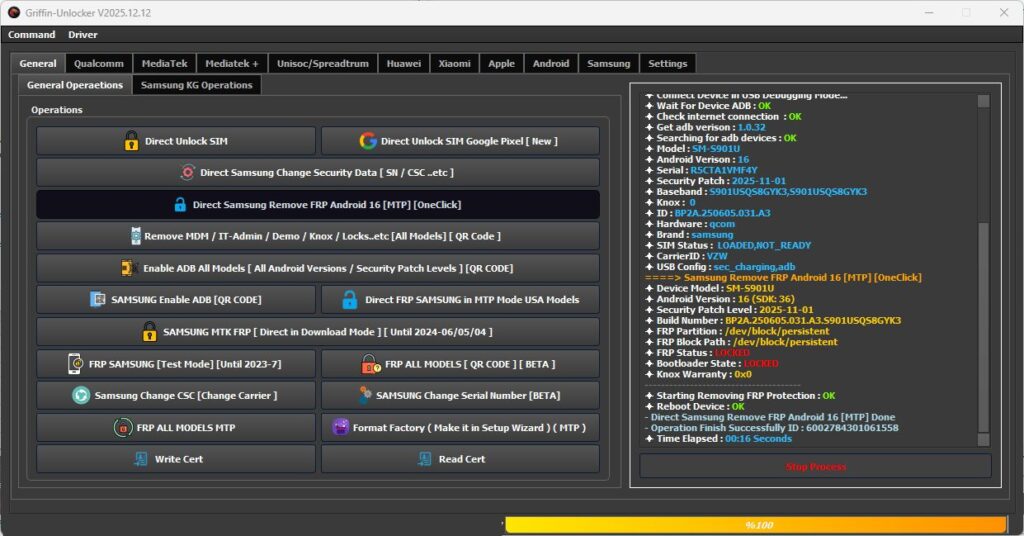Click the red lock icon on FRP ALL MODELS QR

pyautogui.click(x=370, y=364)
